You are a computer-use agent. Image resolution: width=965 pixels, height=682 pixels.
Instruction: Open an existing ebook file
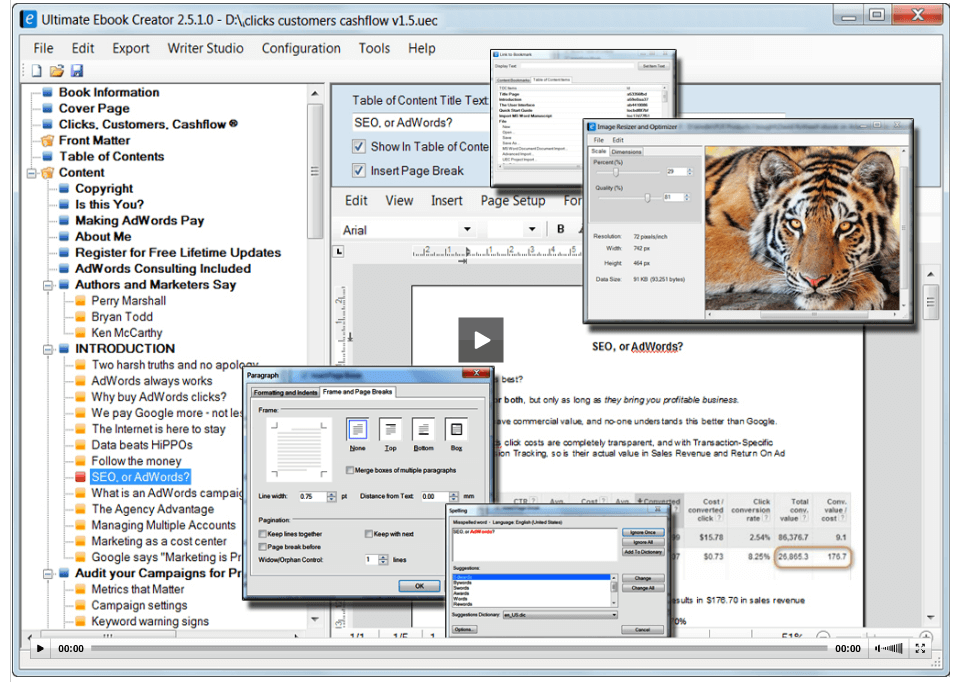(x=57, y=70)
